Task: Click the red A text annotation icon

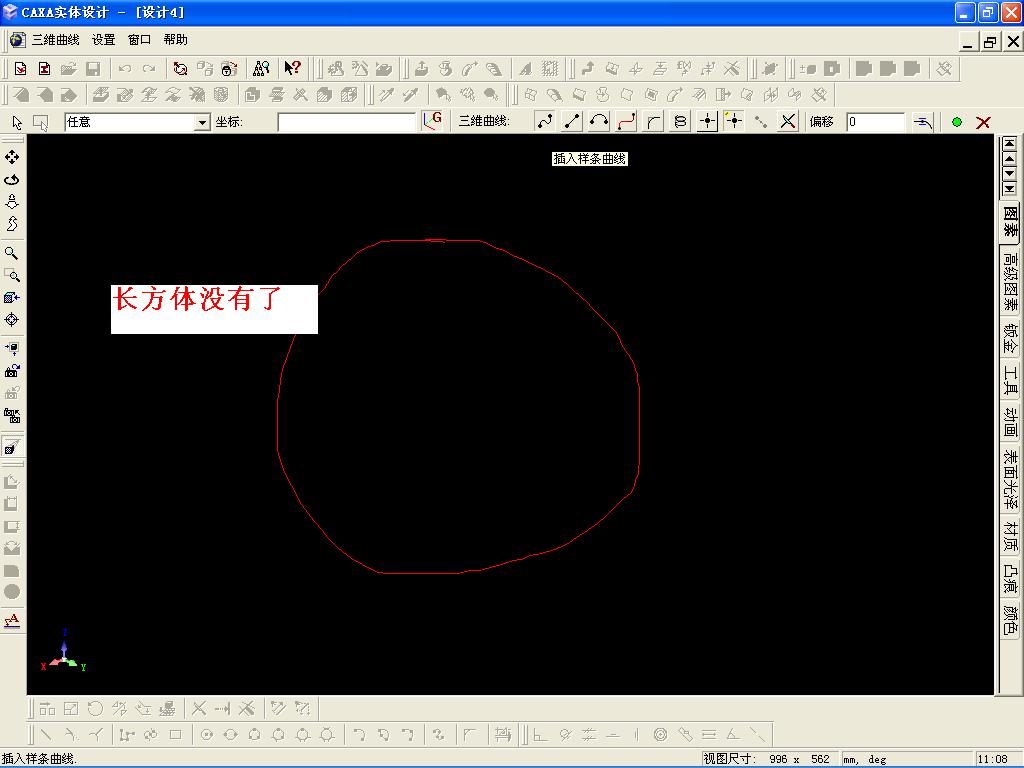Action: [x=12, y=620]
